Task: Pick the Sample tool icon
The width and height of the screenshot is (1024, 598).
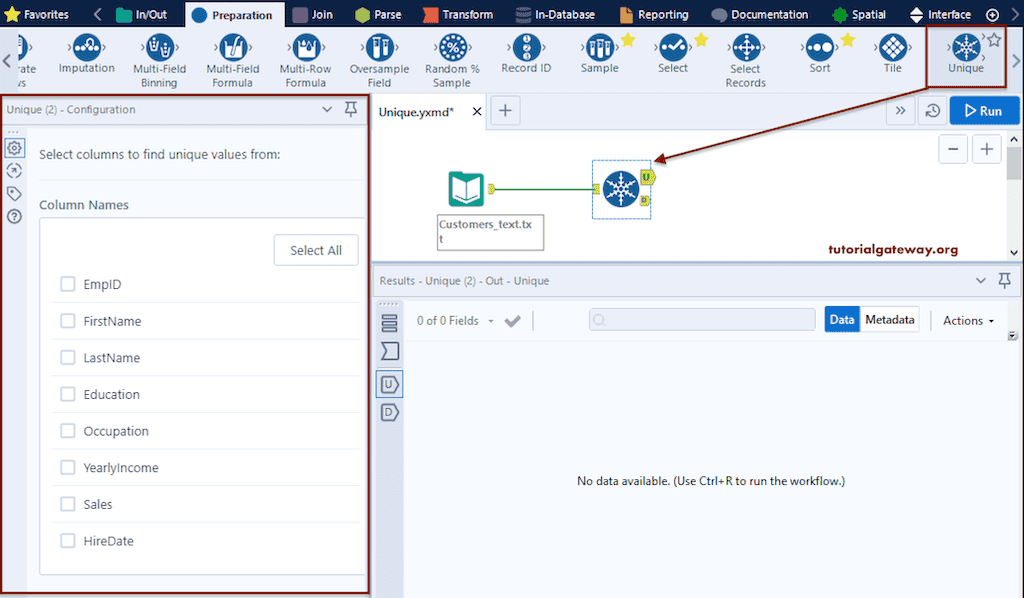Action: tap(599, 48)
